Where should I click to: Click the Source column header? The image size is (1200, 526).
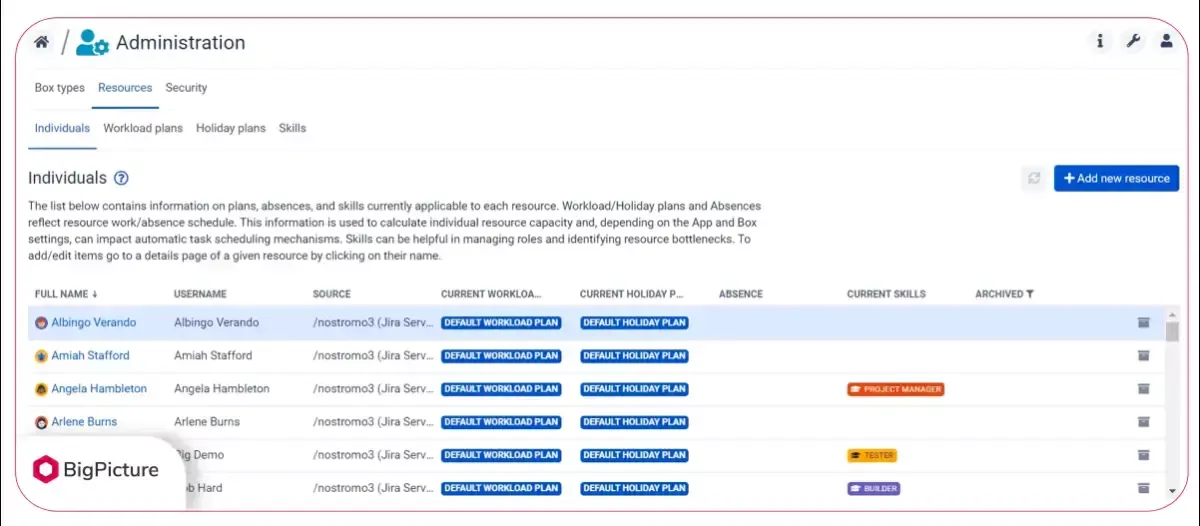pos(332,294)
